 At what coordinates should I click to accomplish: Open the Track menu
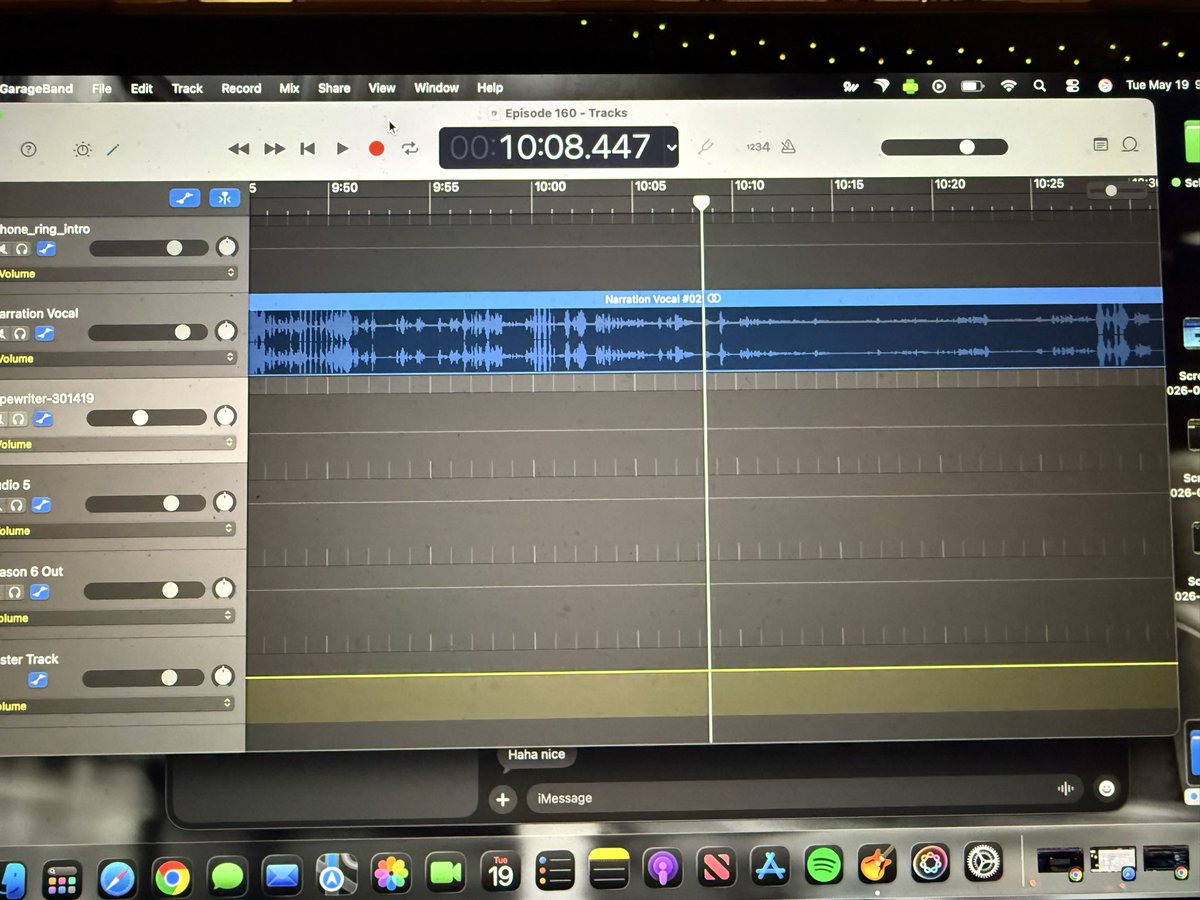pos(187,88)
